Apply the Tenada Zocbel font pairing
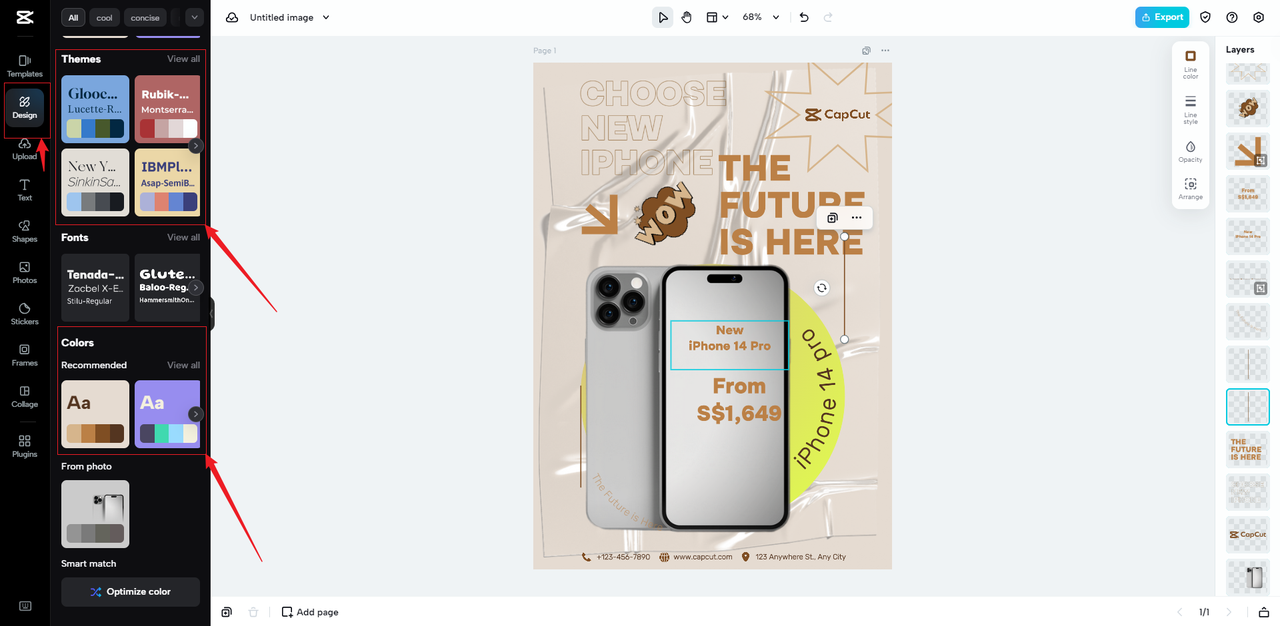This screenshot has height=626, width=1280. click(x=95, y=287)
